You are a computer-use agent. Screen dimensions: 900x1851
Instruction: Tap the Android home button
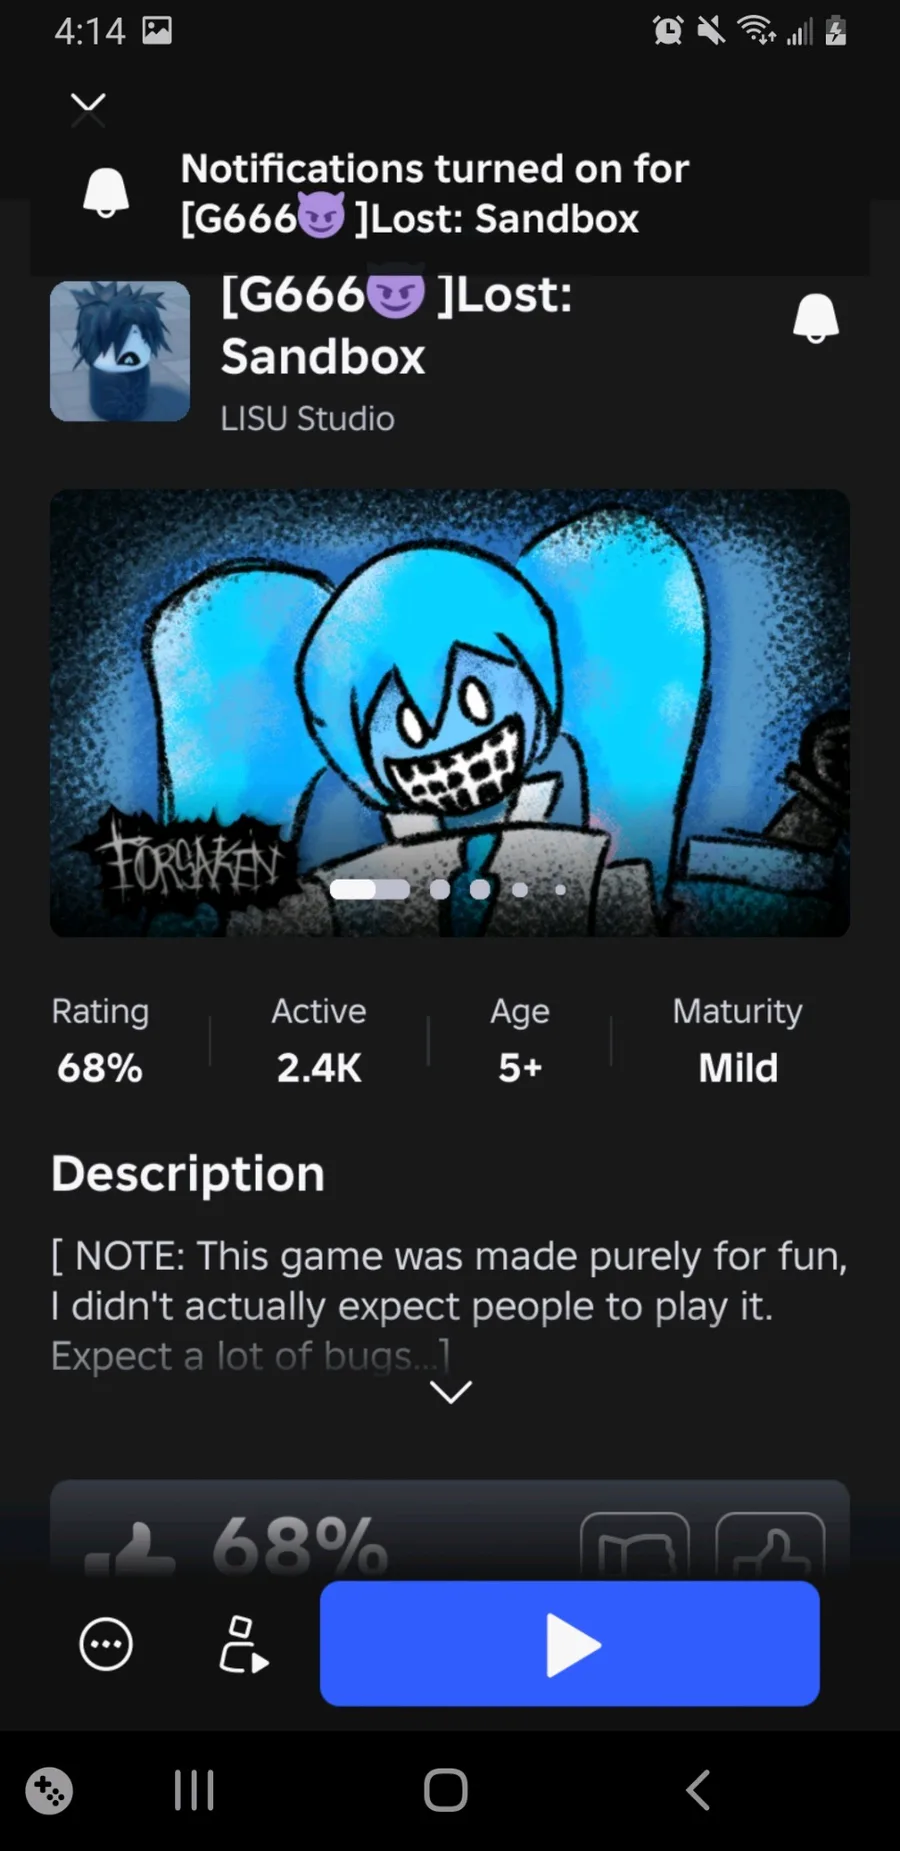point(446,1790)
